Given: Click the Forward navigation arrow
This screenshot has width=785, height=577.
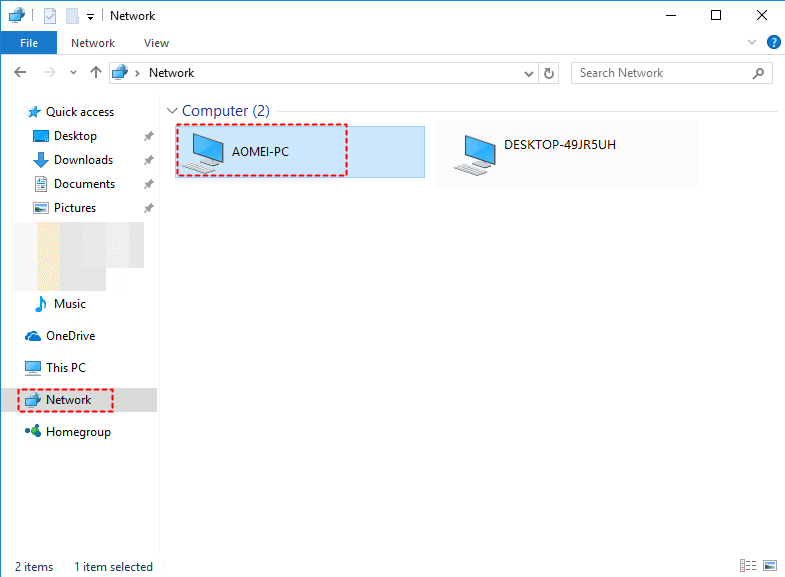Looking at the screenshot, I should 50,73.
